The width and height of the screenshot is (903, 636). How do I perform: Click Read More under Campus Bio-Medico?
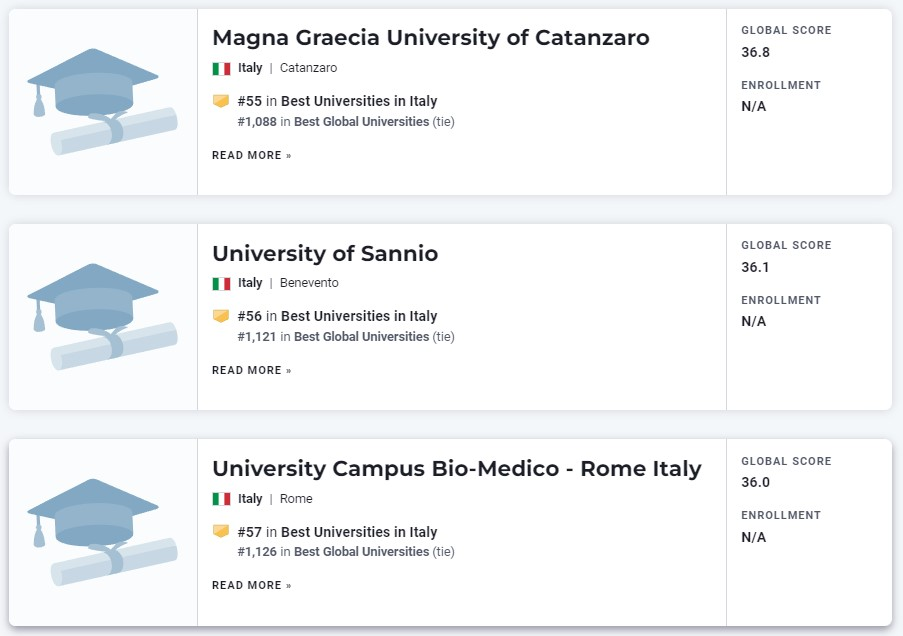(x=252, y=585)
